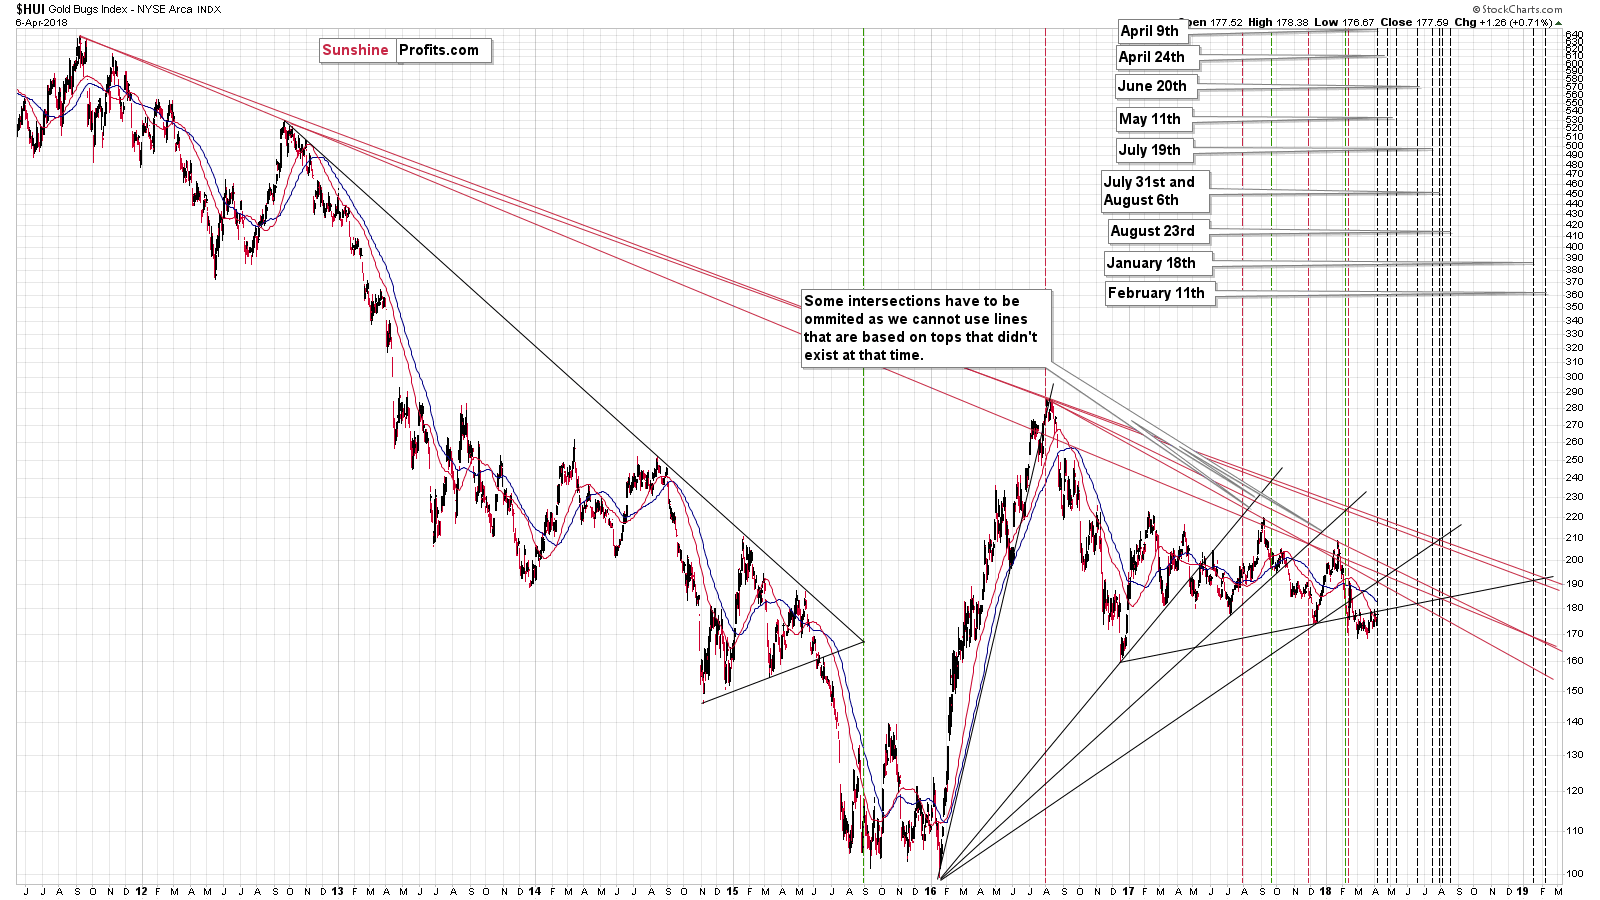Click the 300 price level on right axis
Viewport: 1600px width, 900px height.
(1575, 377)
